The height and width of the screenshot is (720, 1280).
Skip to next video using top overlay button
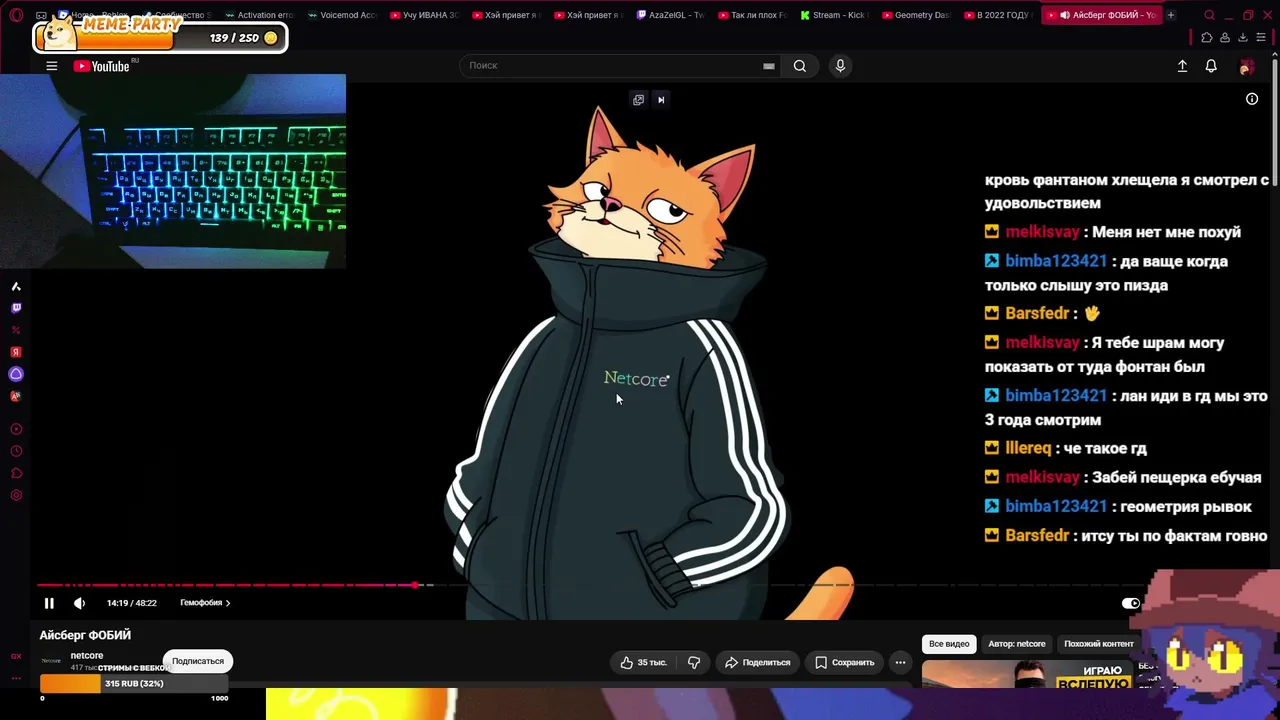tap(661, 99)
